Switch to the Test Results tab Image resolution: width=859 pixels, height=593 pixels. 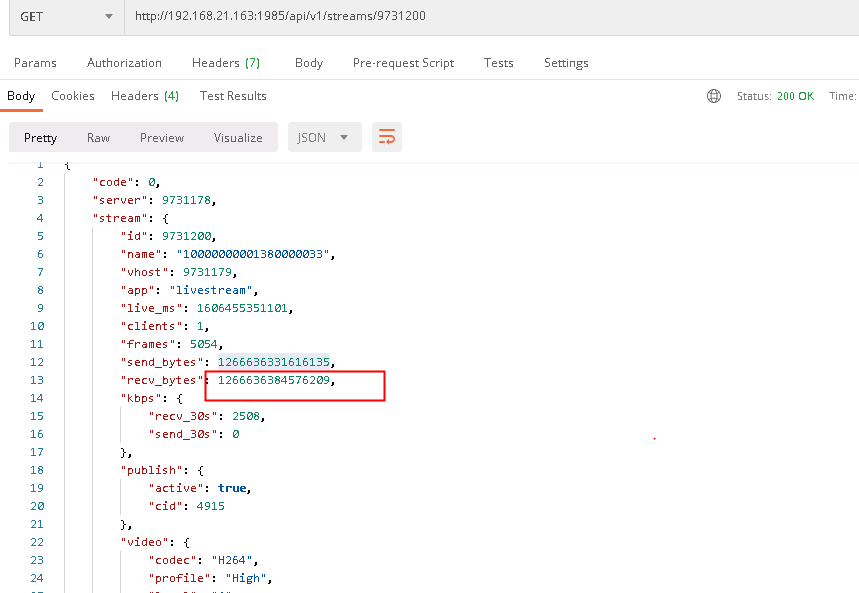click(232, 95)
